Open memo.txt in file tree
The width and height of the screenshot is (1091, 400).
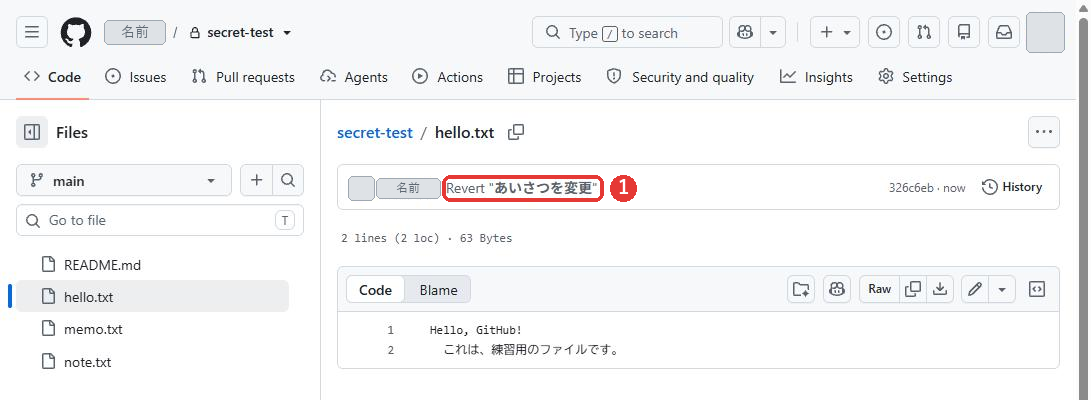[152, 329]
